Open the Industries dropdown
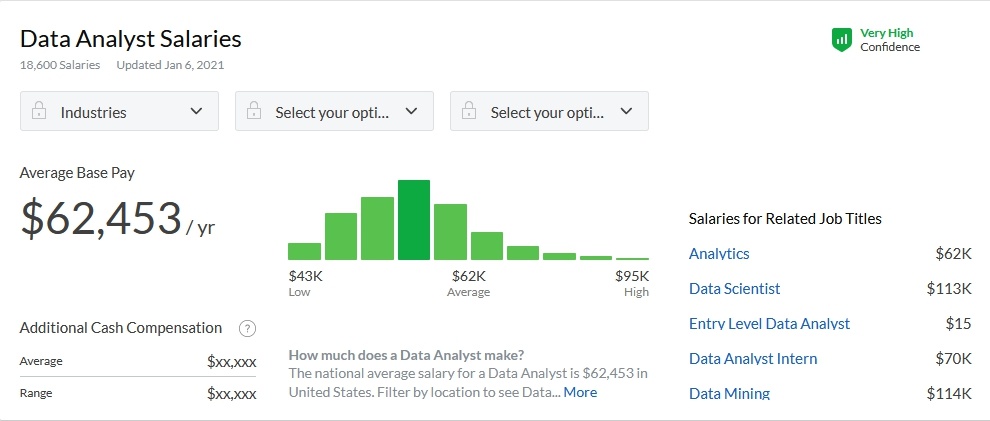The height and width of the screenshot is (421, 990). [x=119, y=112]
